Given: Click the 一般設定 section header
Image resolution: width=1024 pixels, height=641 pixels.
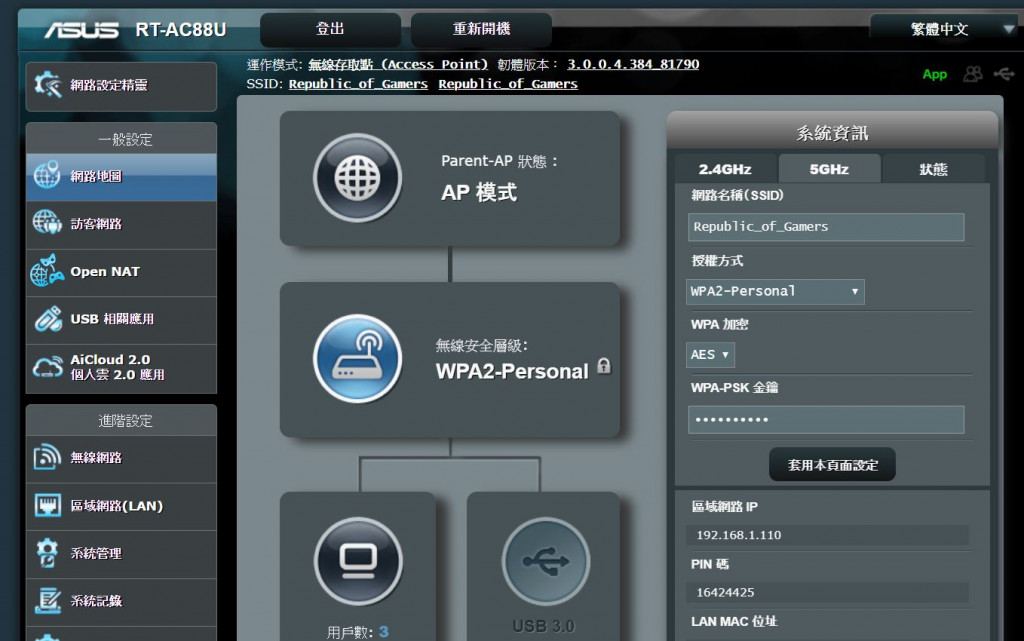Looking at the screenshot, I should 121,139.
